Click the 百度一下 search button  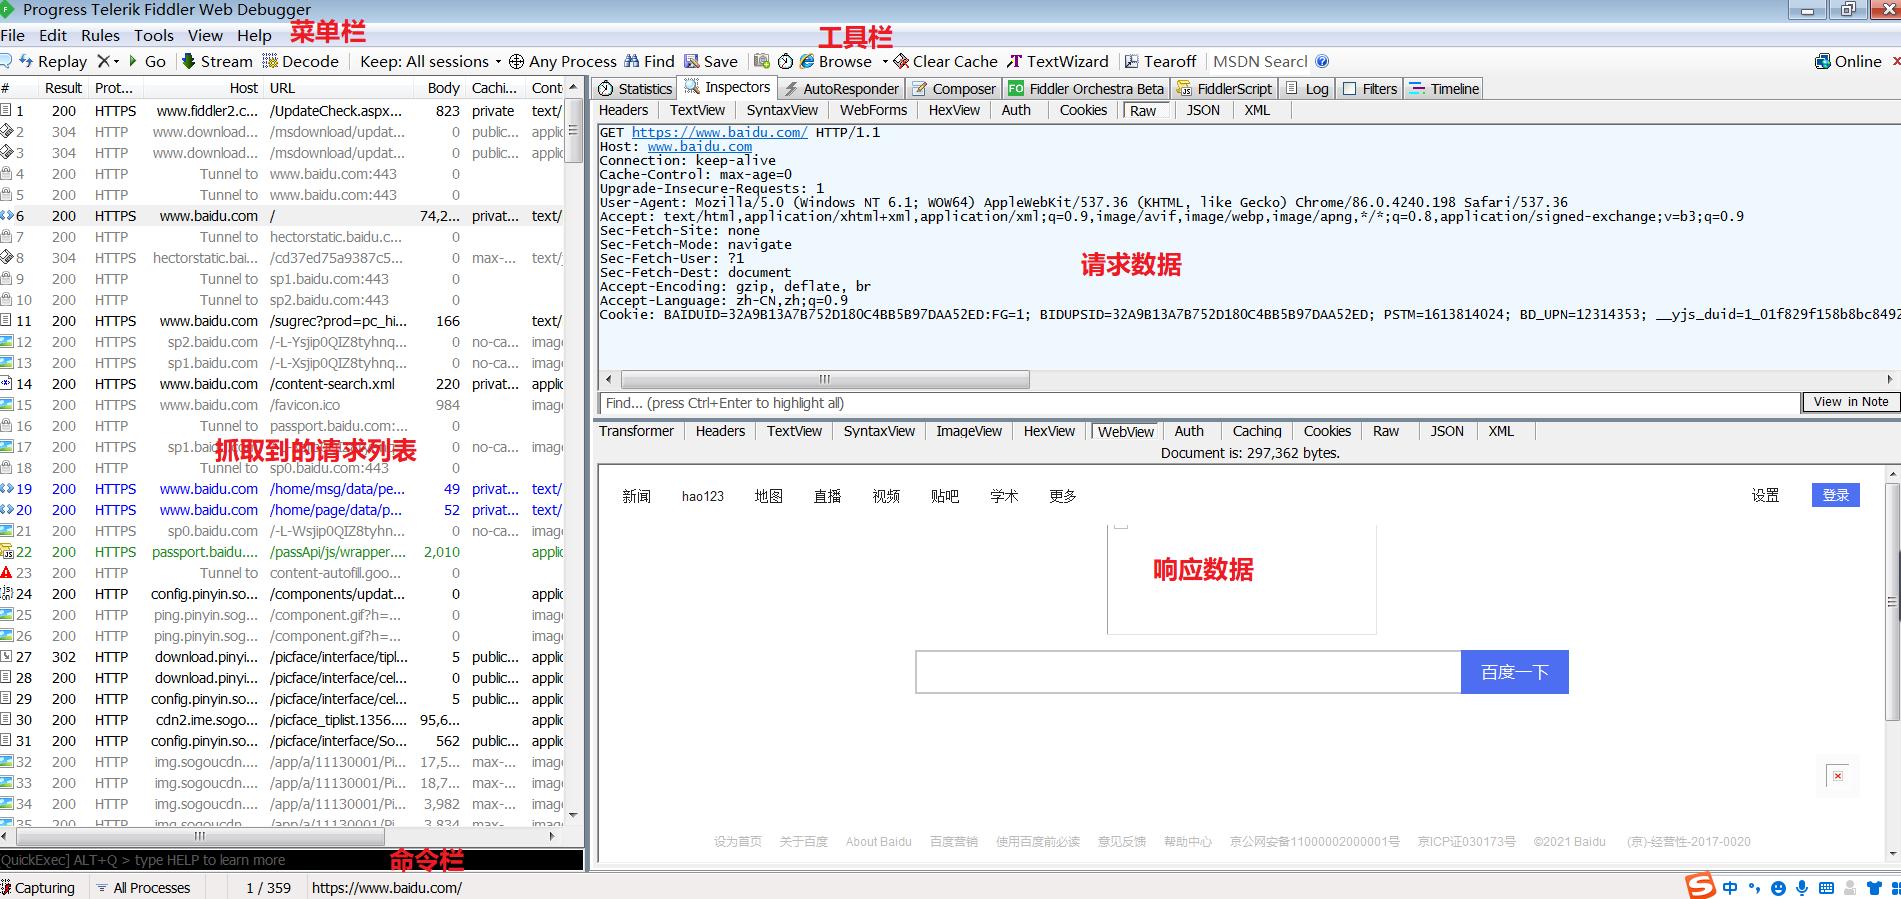tap(1514, 672)
